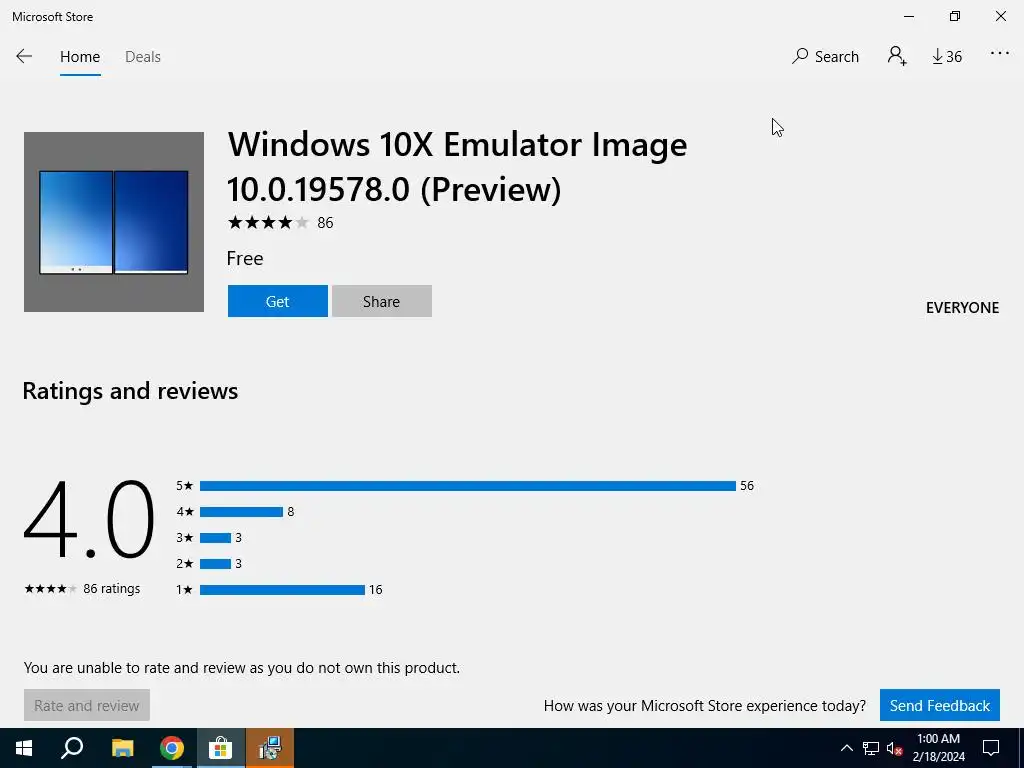Click the sign-in account icon
Image resolution: width=1024 pixels, height=768 pixels.
click(x=897, y=56)
